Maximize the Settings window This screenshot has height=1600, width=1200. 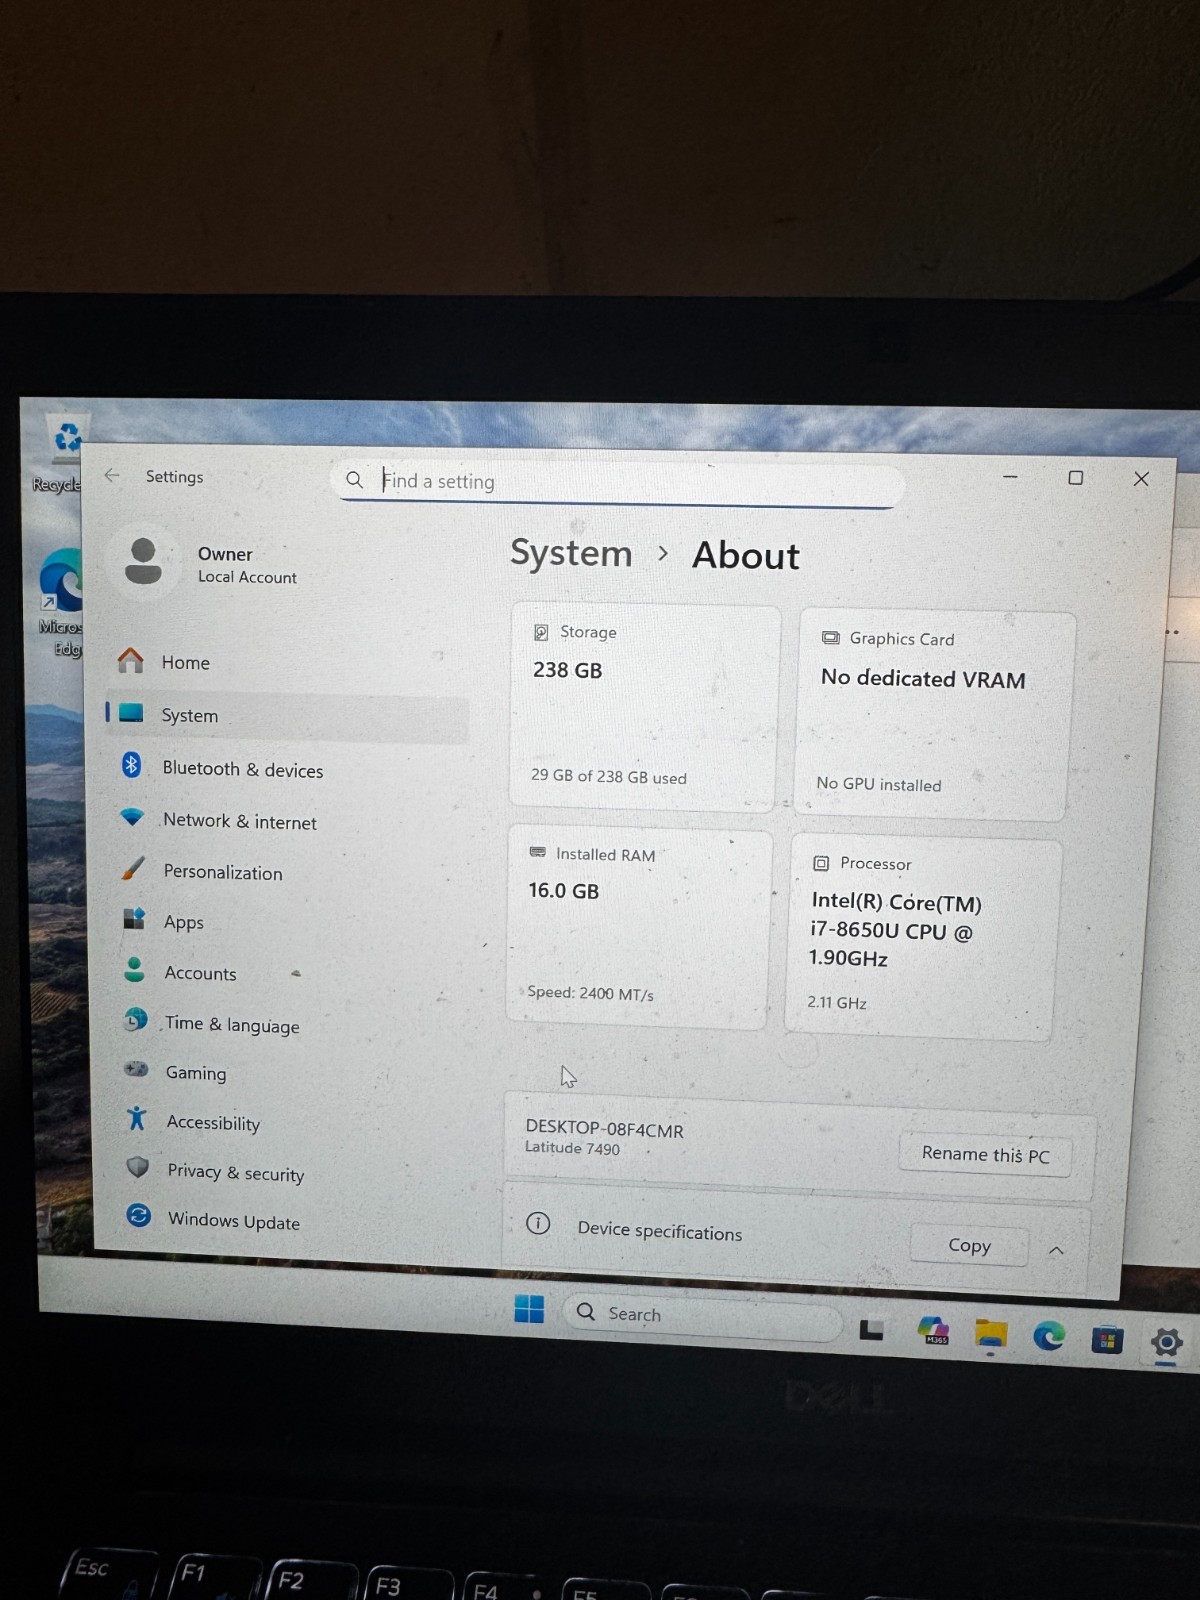tap(1076, 478)
